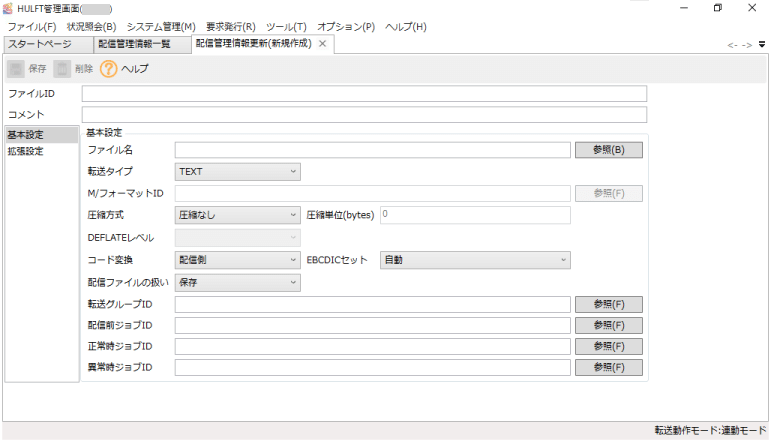The image size is (771, 442).
Task: Restore down the HULFT管理画面 window
Action: (718, 8)
